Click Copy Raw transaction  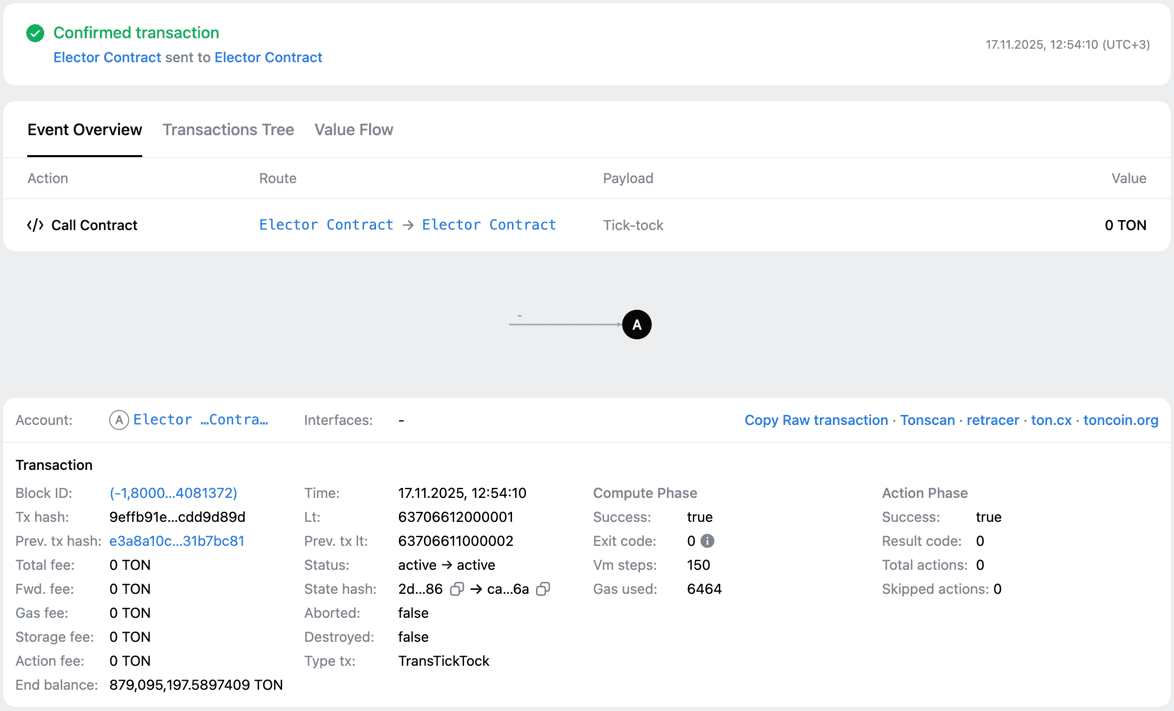point(816,421)
